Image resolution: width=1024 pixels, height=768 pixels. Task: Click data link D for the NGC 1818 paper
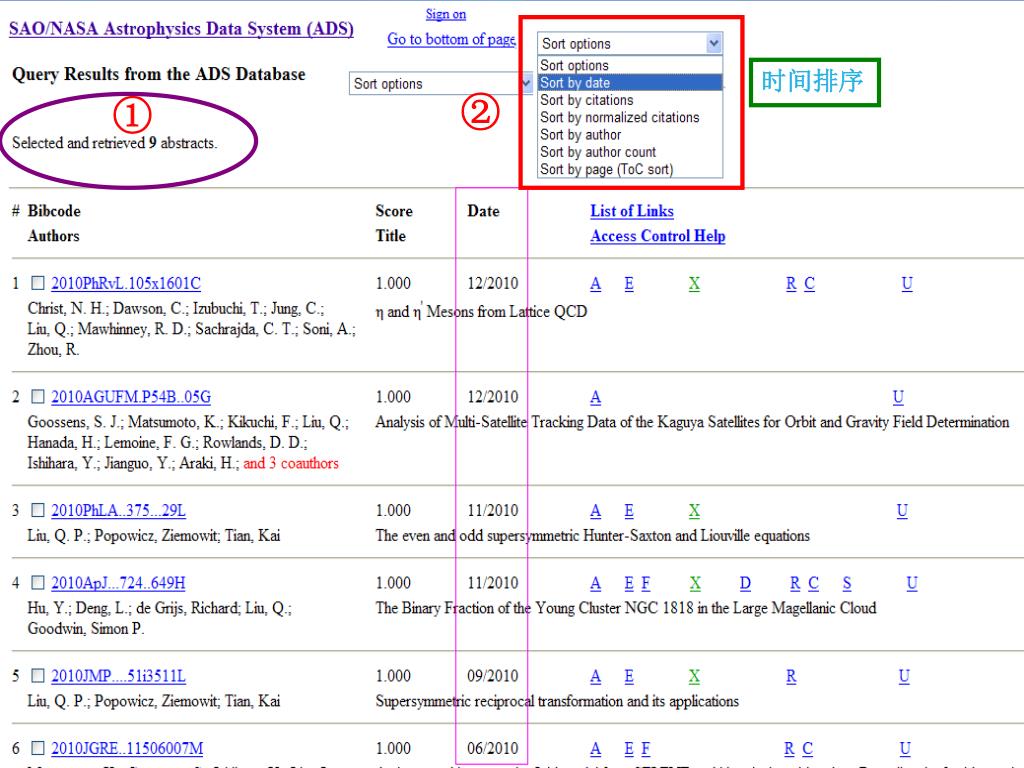click(745, 583)
